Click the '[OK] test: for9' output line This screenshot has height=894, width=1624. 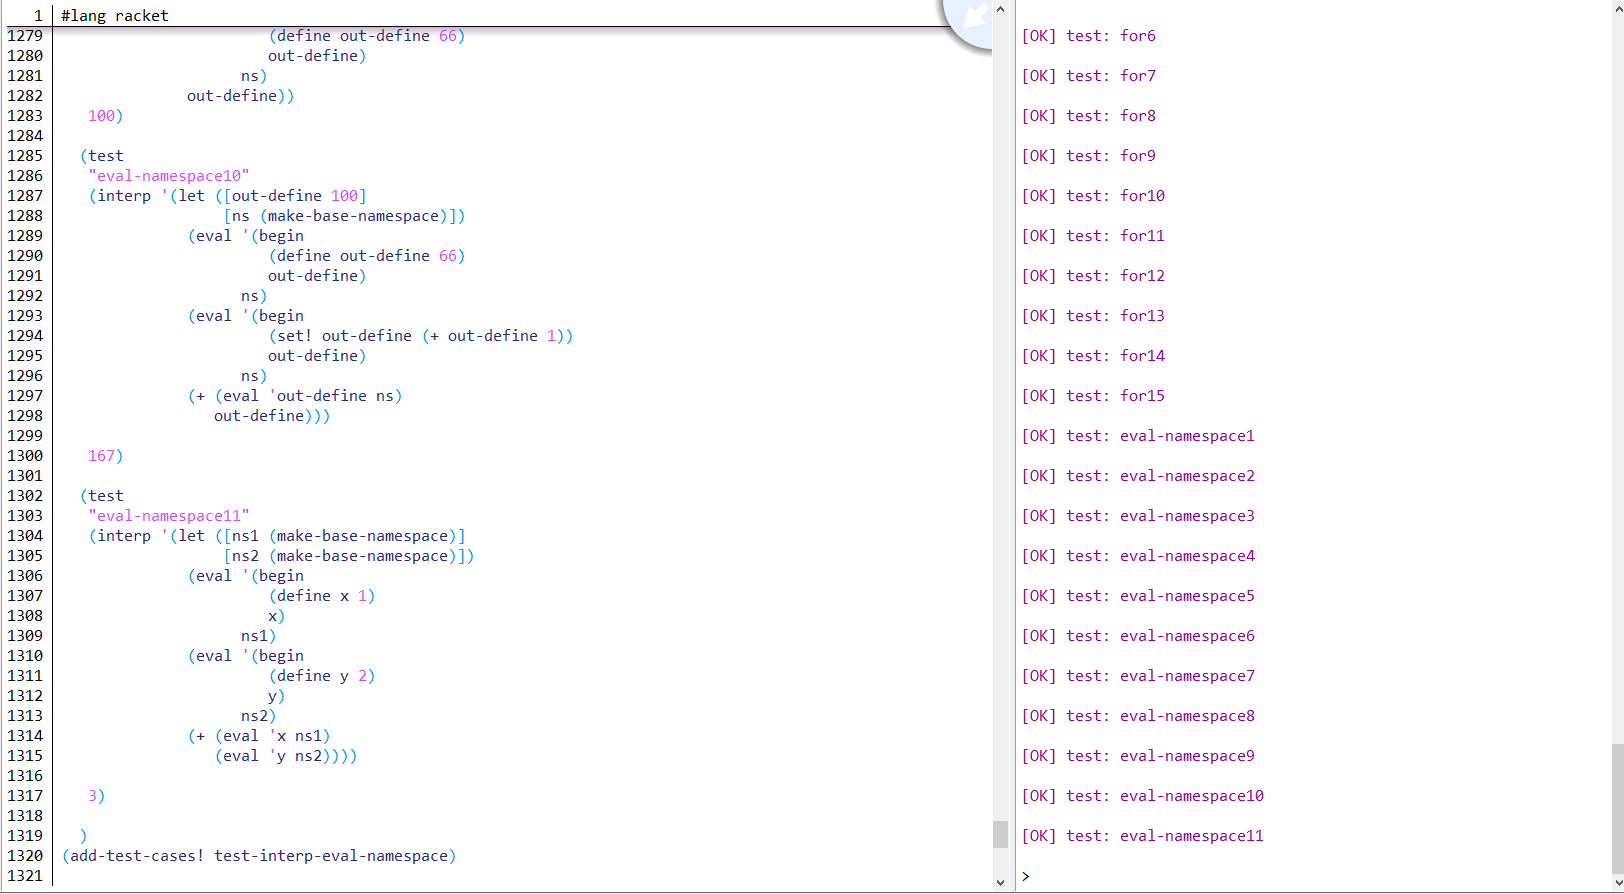click(1088, 156)
